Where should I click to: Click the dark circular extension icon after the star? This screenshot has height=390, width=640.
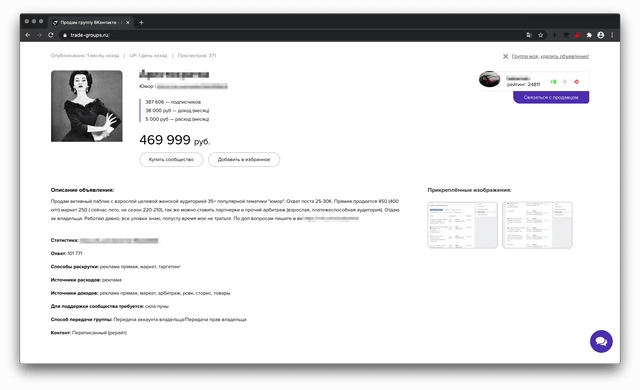coord(554,35)
